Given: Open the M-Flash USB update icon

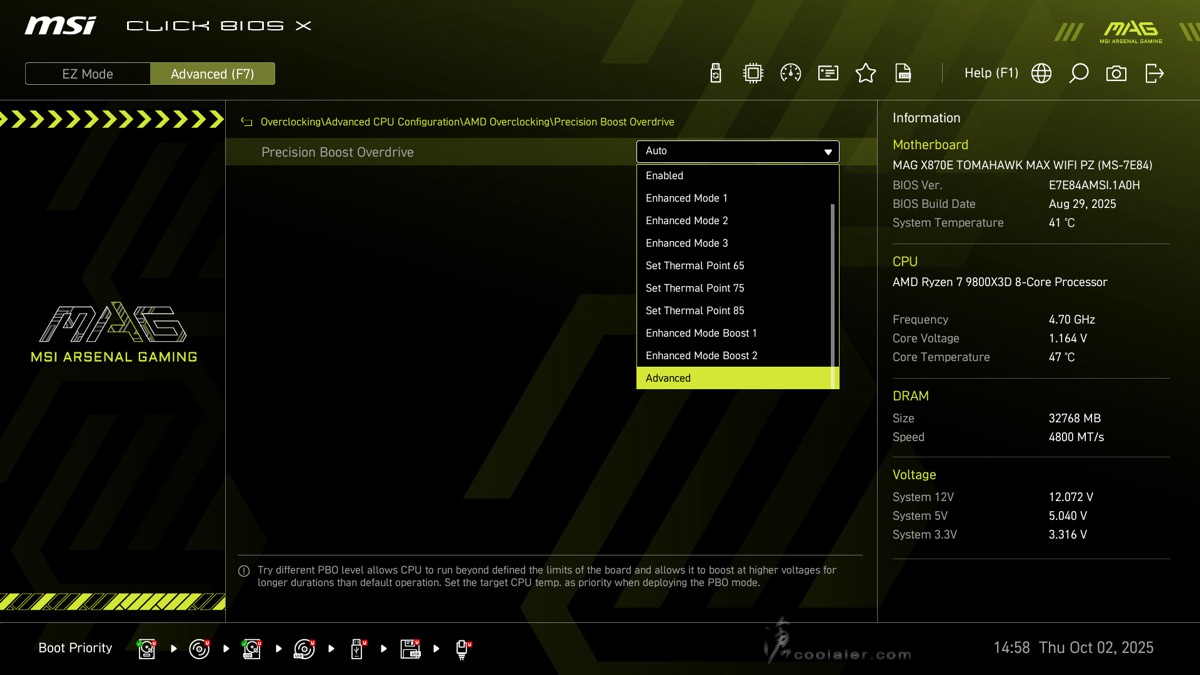Looking at the screenshot, I should point(715,73).
